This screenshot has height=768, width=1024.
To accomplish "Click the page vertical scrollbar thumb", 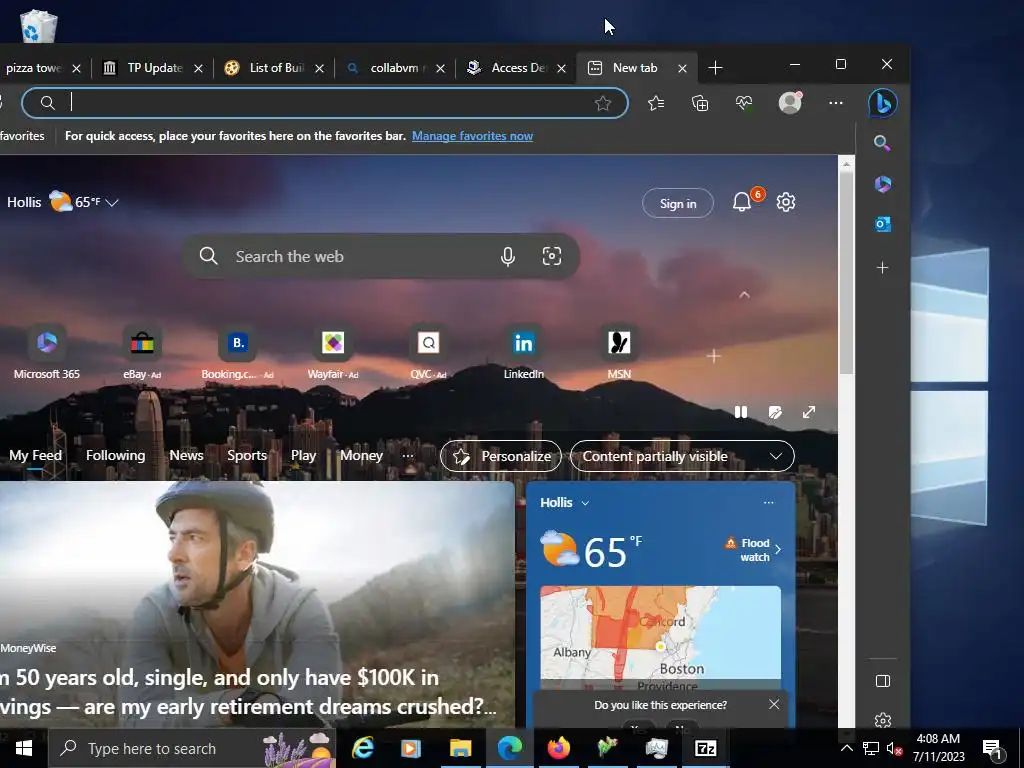I will 846,273.
